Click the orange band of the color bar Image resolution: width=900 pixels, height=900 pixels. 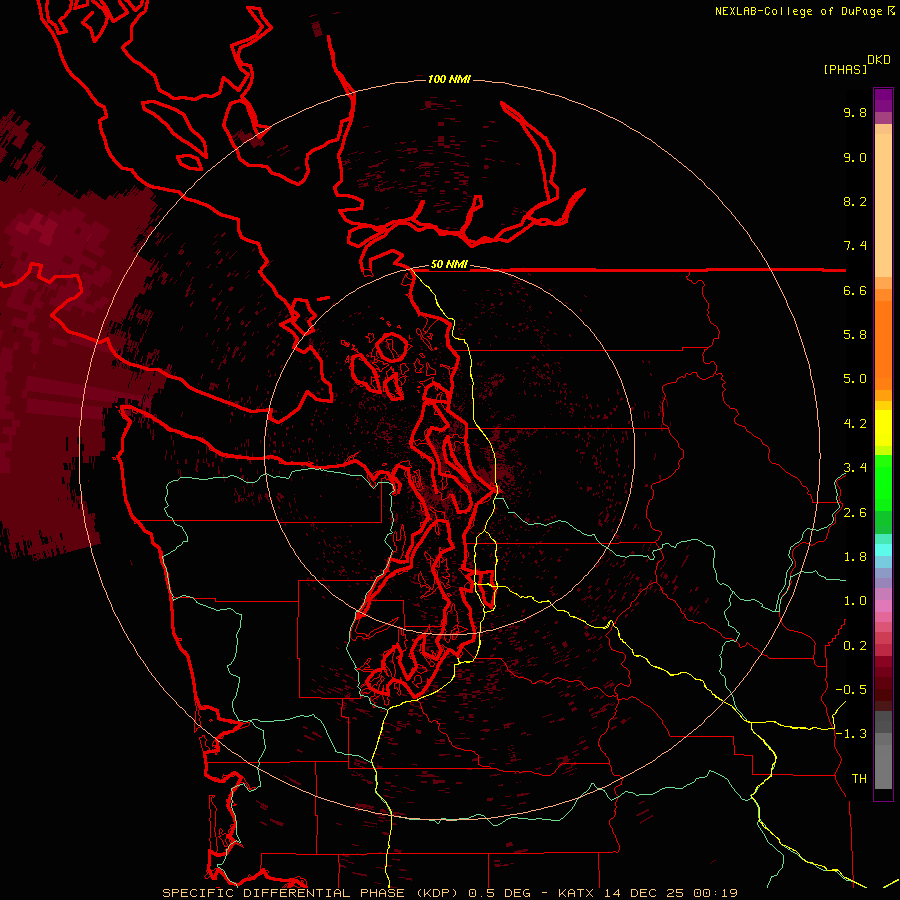pos(883,344)
